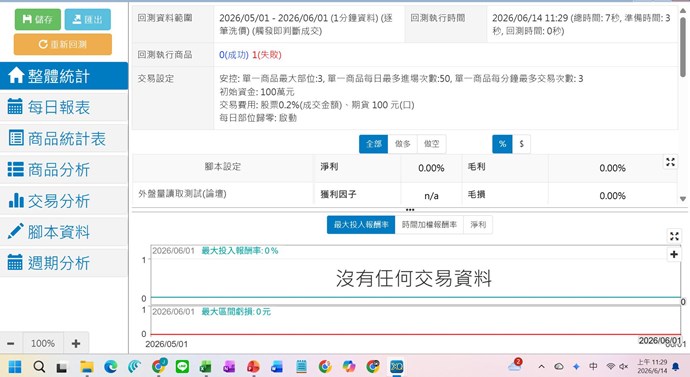The height and width of the screenshot is (377, 690).
Task: Click the 毛損 row label
Action: 477,194
